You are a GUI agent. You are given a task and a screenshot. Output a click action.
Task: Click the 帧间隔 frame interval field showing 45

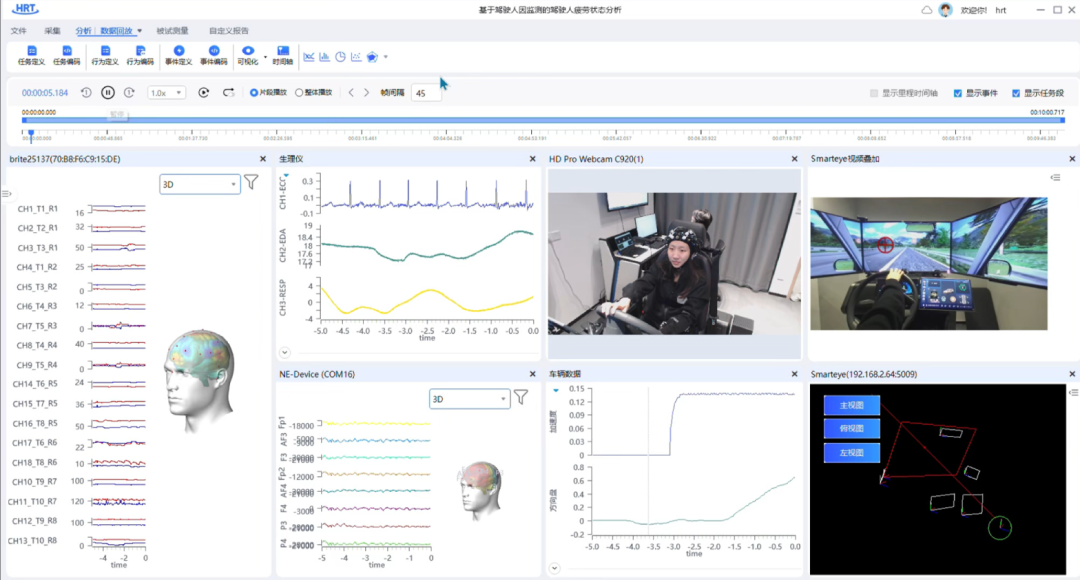tap(426, 93)
